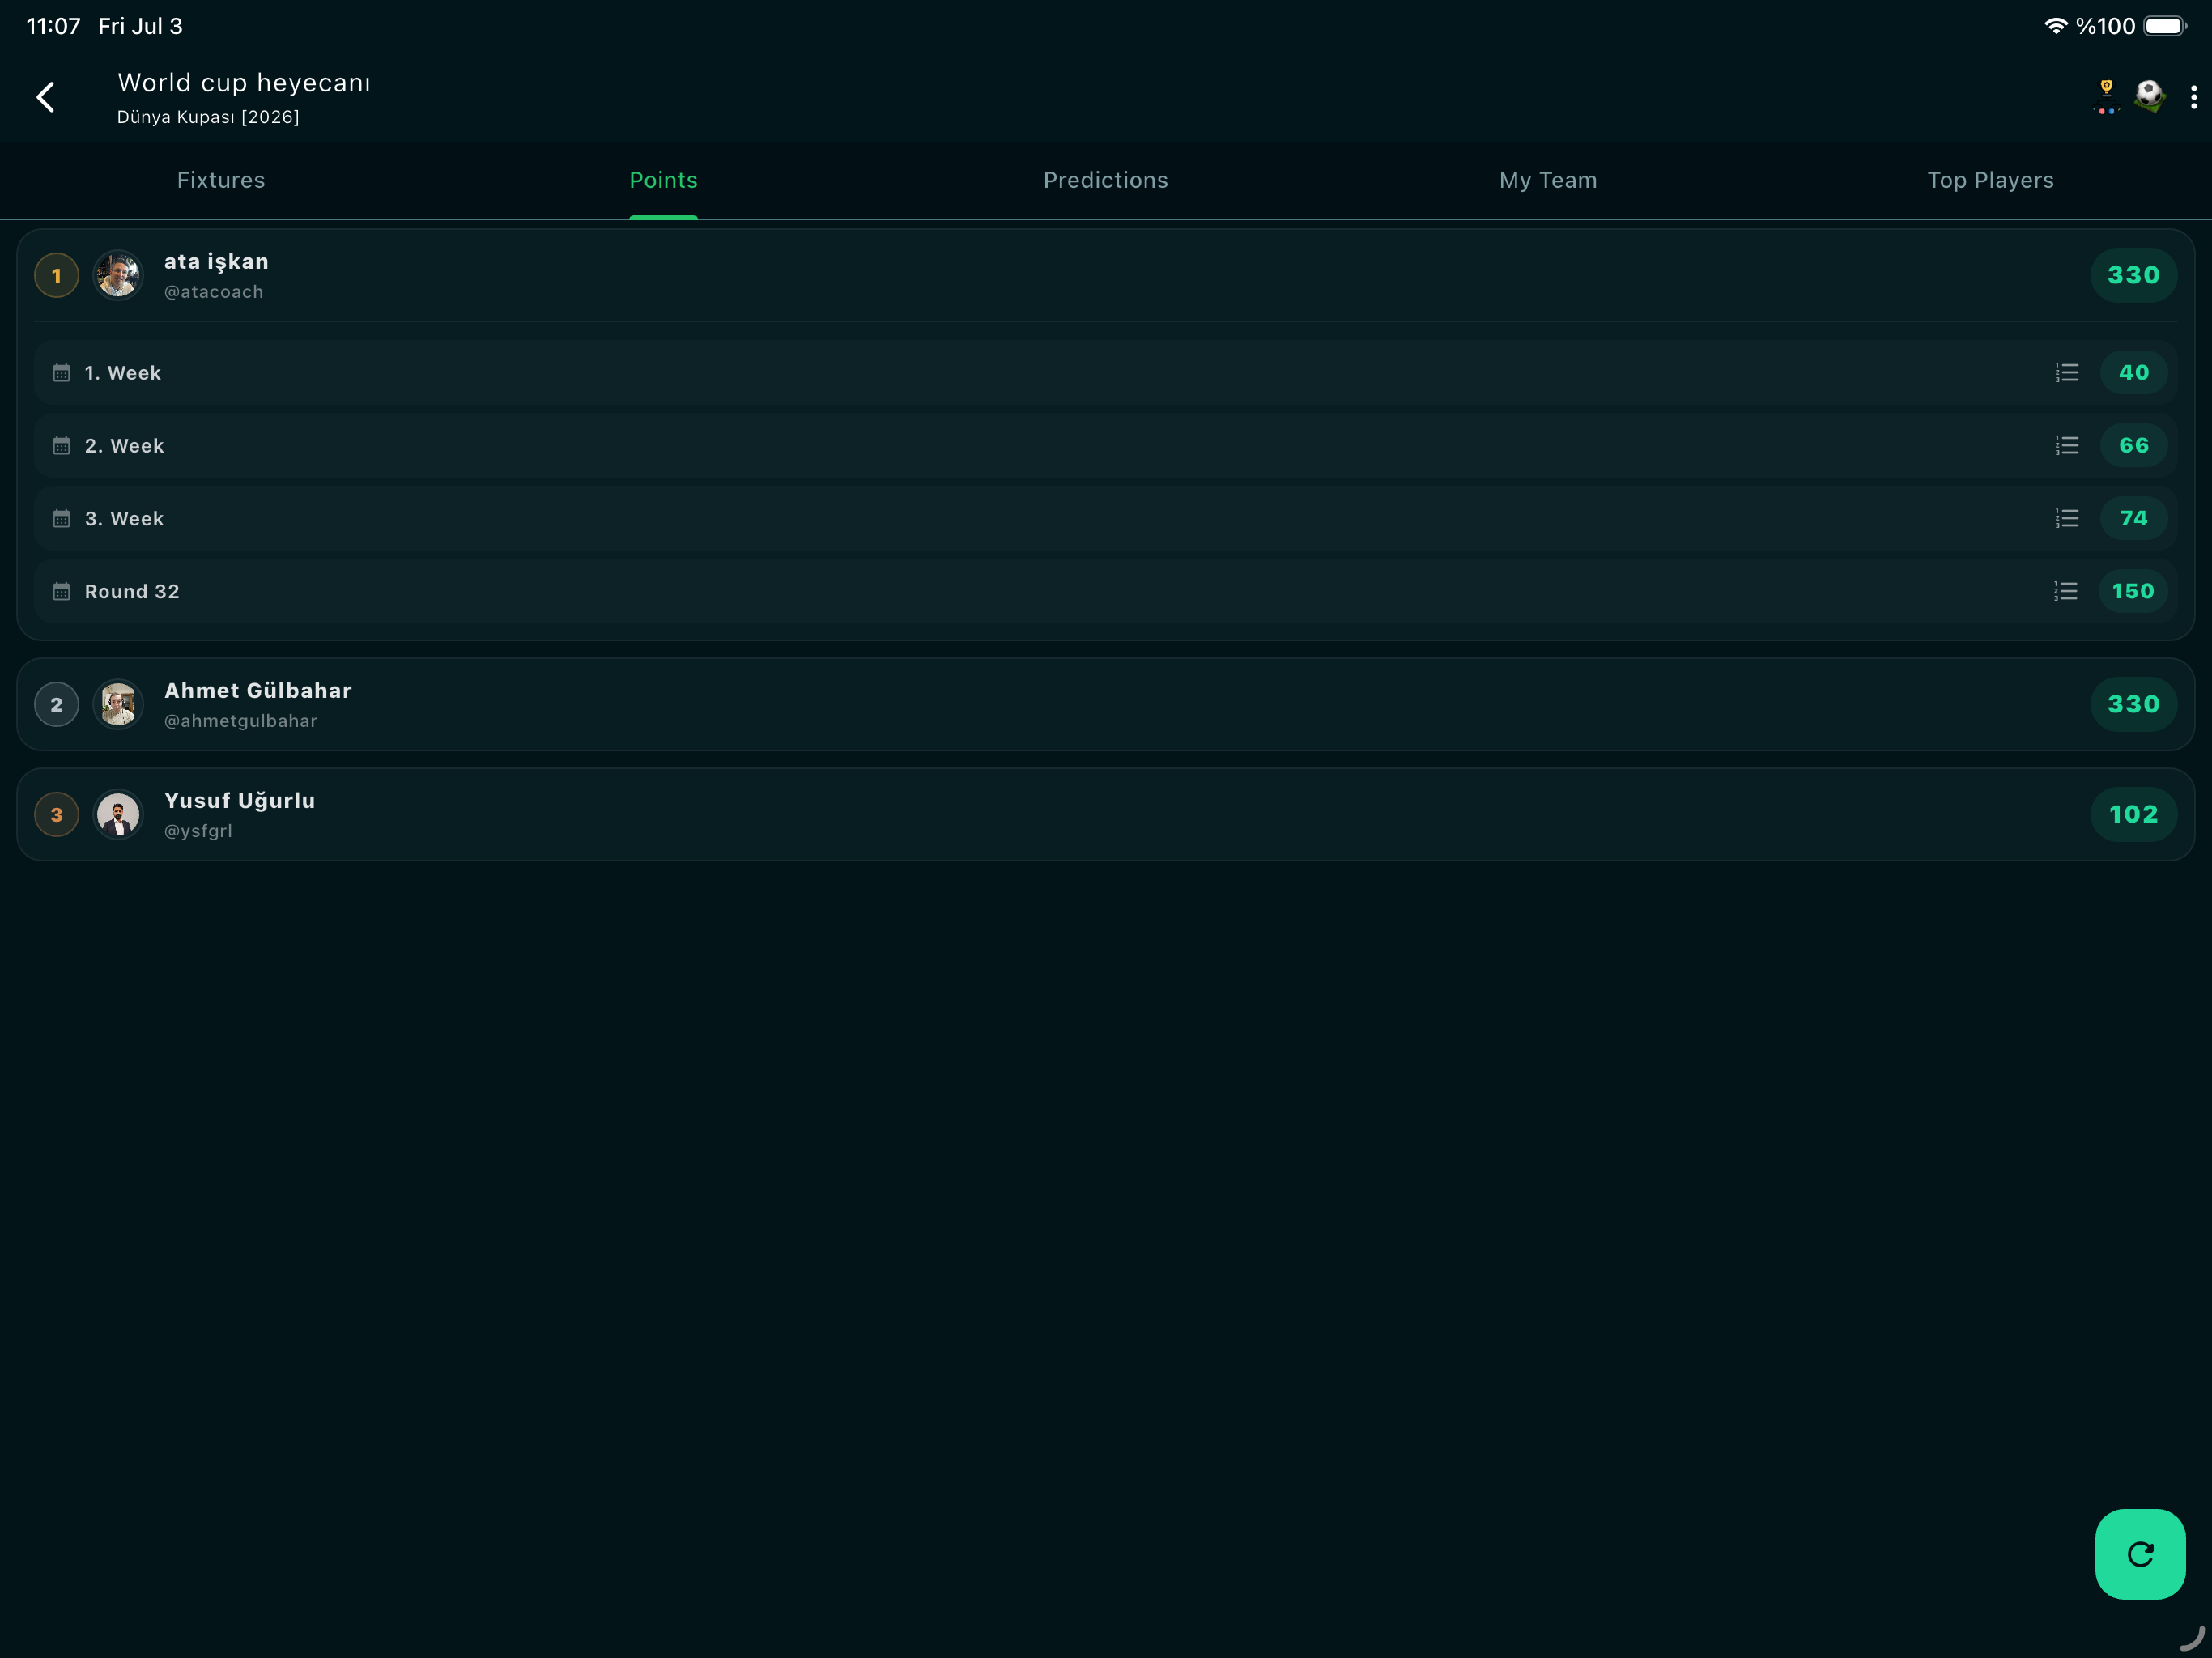Click the Dünya Kupası [2026] subtitle
The height and width of the screenshot is (1658, 2212).
point(208,117)
